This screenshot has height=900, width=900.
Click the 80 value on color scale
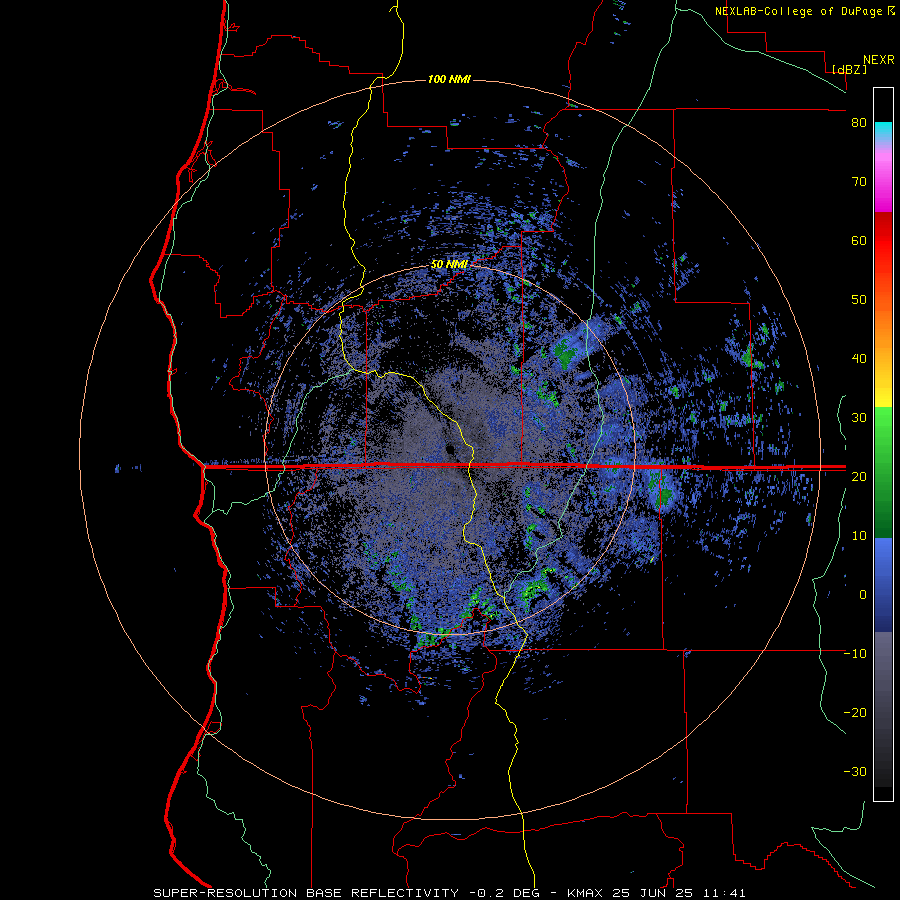pyautogui.click(x=859, y=123)
